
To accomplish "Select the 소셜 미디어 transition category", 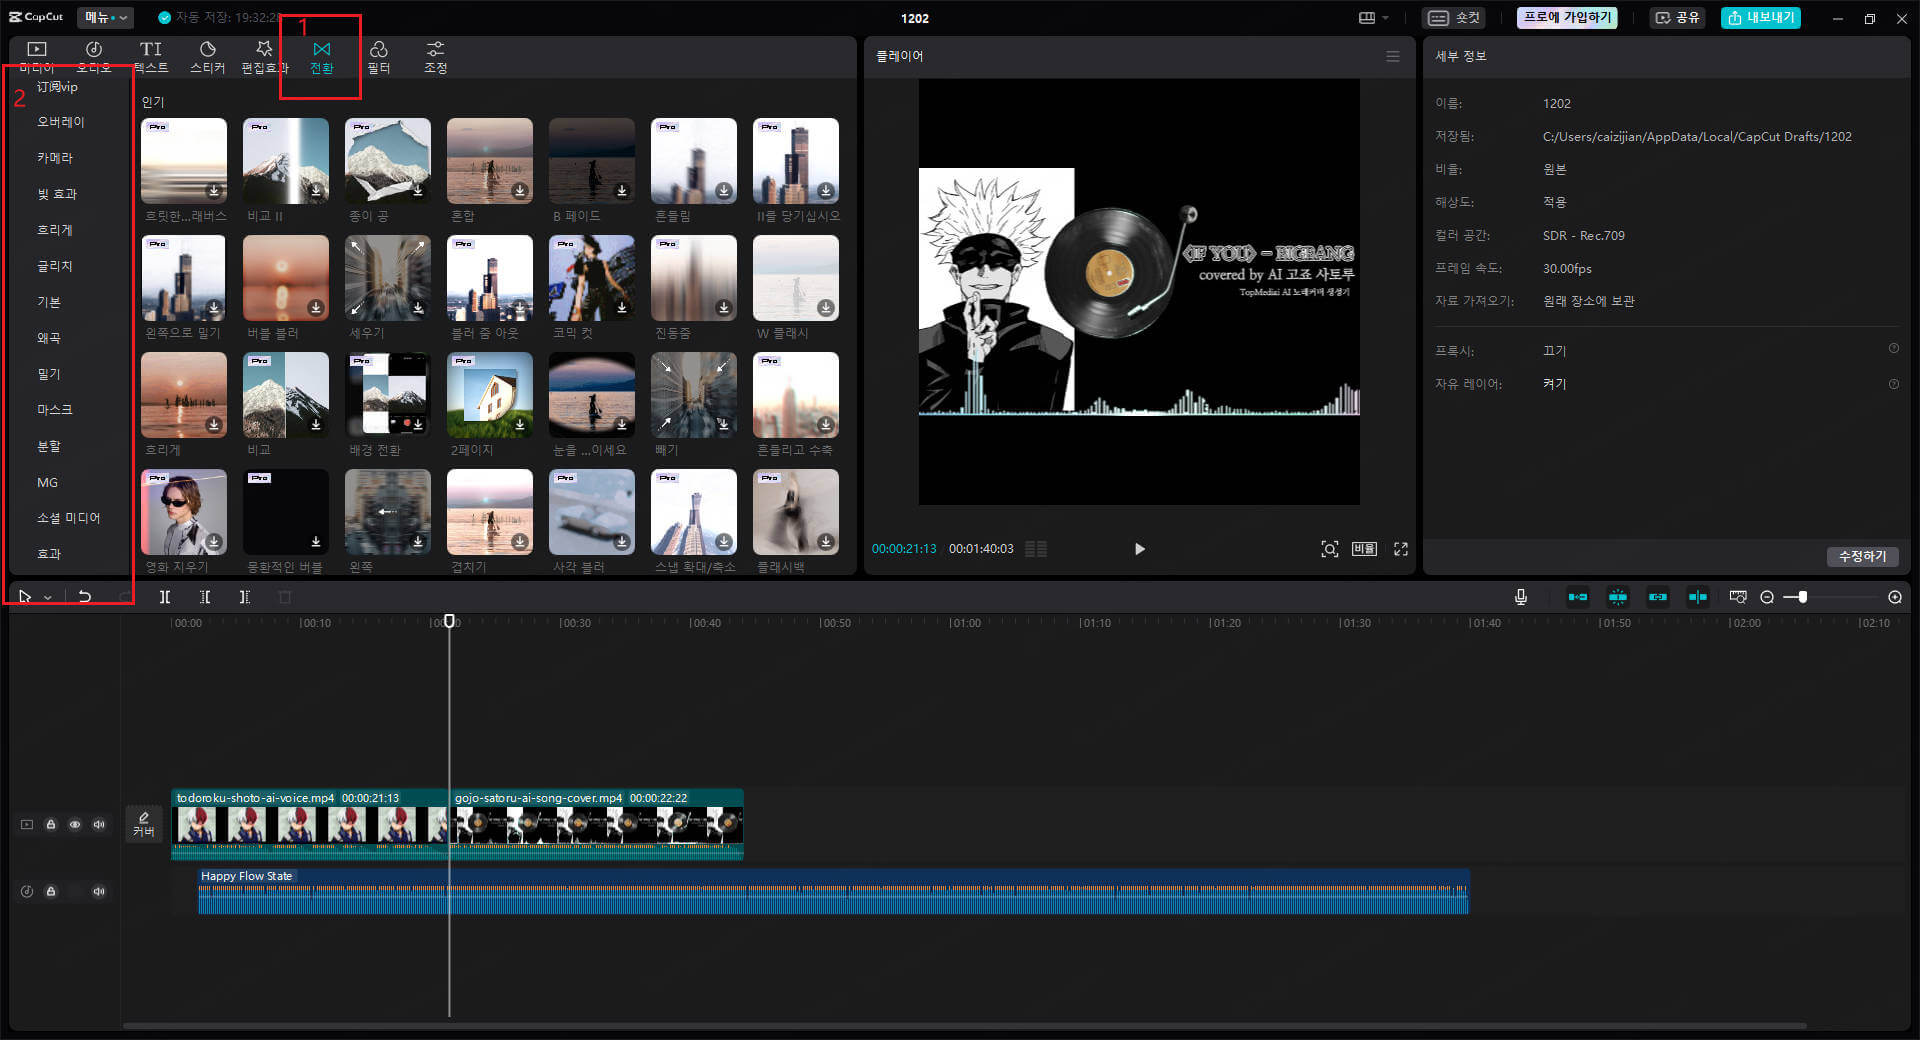I will point(69,518).
